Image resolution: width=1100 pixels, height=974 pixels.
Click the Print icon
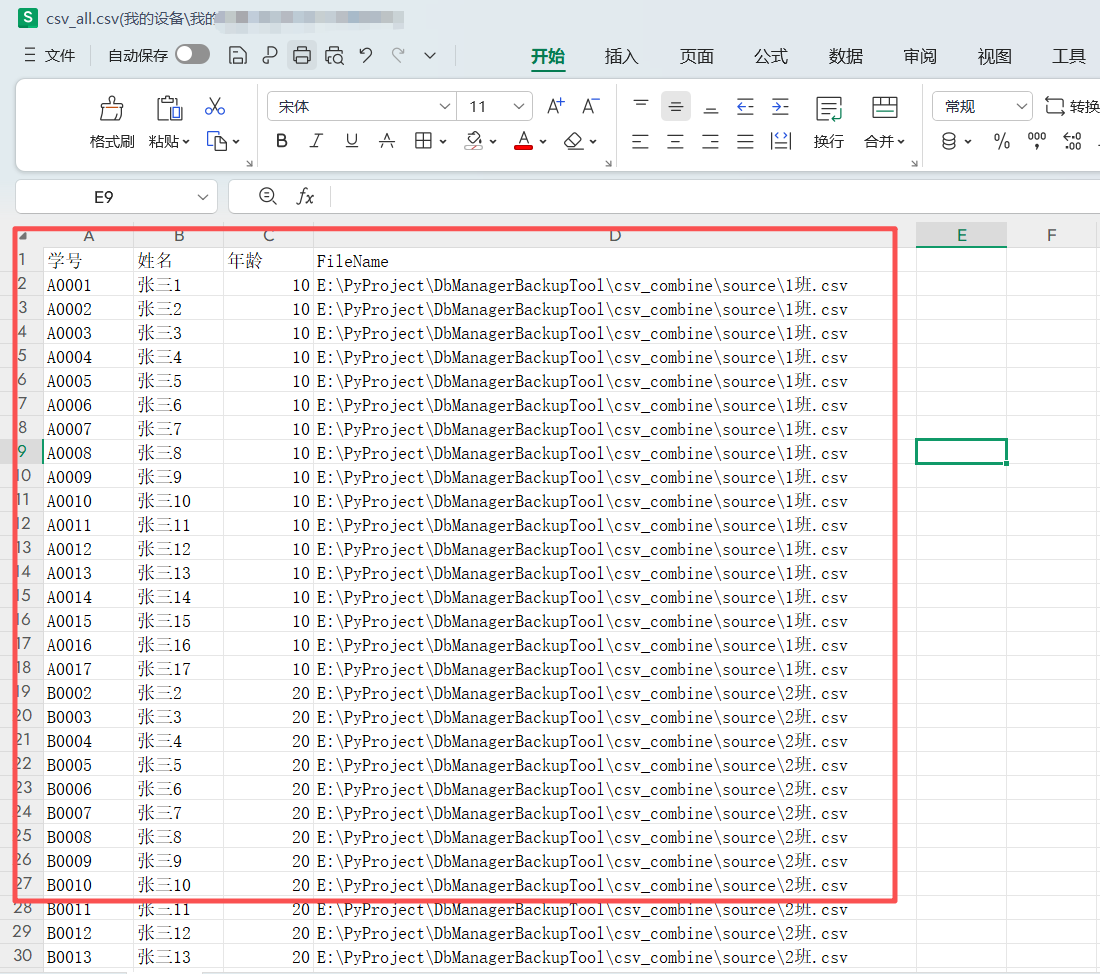302,55
